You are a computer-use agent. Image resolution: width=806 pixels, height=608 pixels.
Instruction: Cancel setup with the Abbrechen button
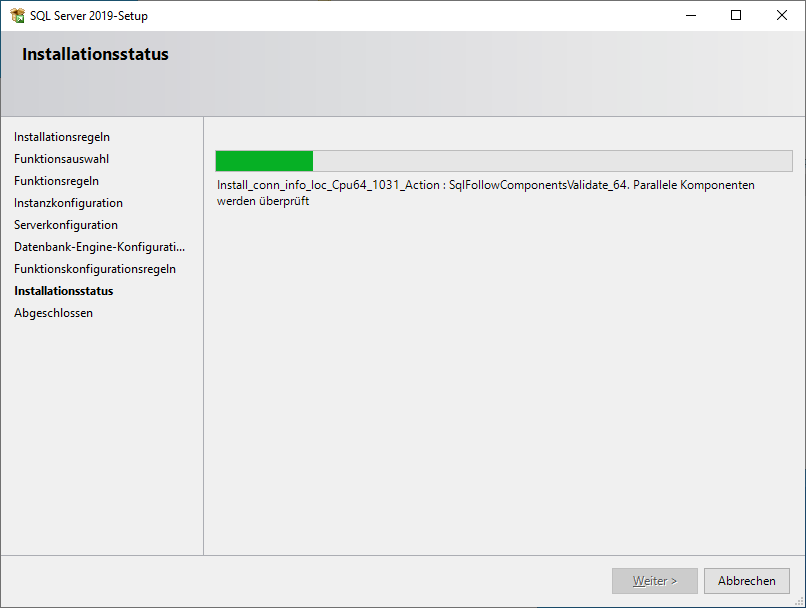click(746, 581)
